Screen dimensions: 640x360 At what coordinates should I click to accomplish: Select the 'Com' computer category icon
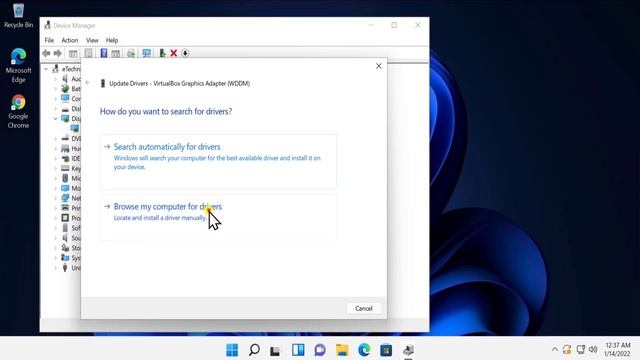pos(65,98)
